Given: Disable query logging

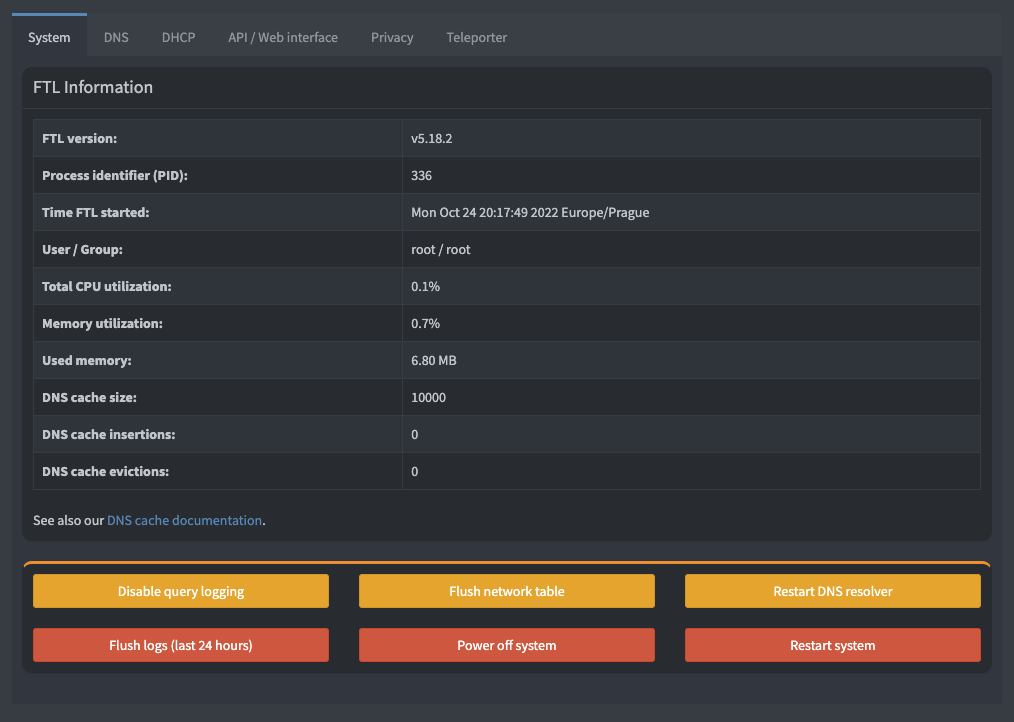Looking at the screenshot, I should 180,591.
